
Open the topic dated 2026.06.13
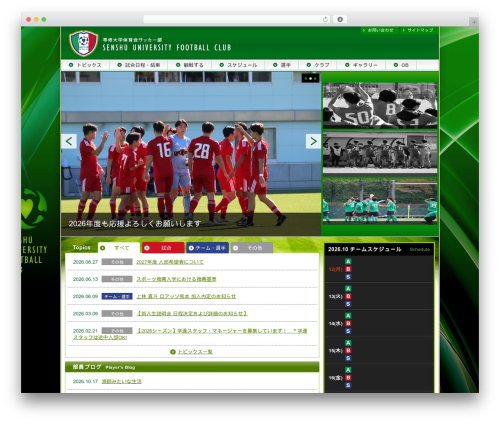(176, 279)
